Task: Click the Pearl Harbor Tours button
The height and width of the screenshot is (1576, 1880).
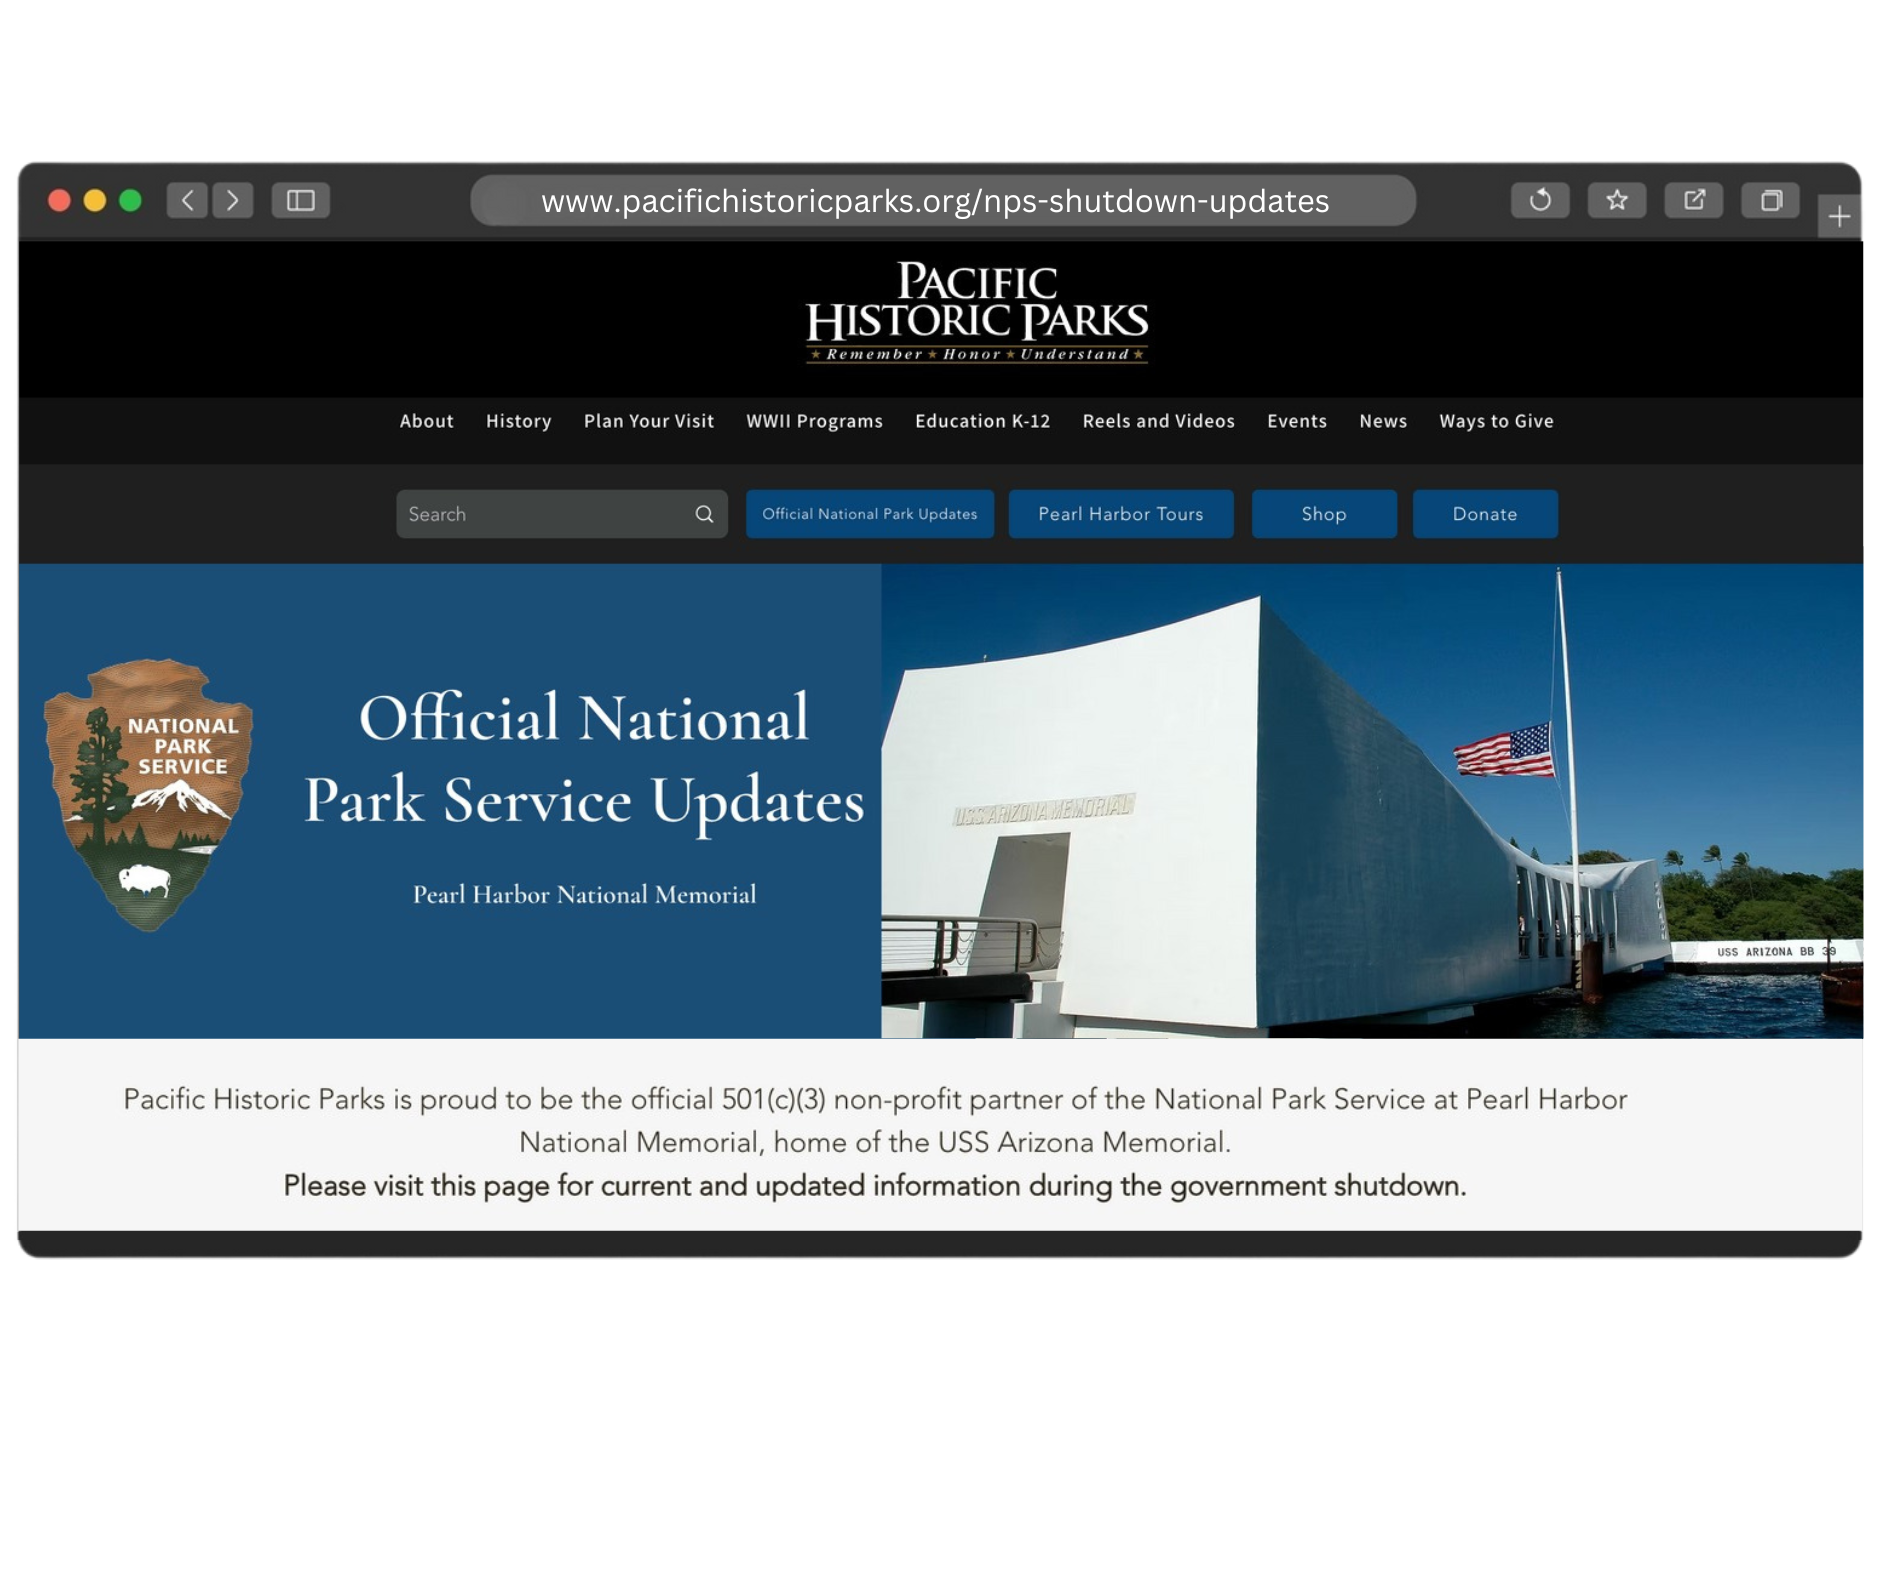Action: pyautogui.click(x=1121, y=514)
